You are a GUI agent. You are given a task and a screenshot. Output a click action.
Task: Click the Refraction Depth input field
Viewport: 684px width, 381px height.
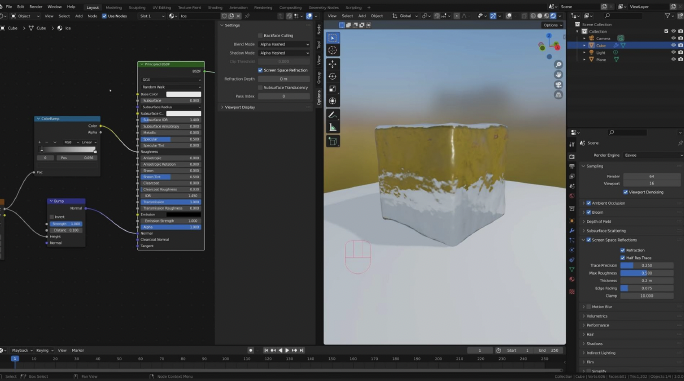[284, 79]
